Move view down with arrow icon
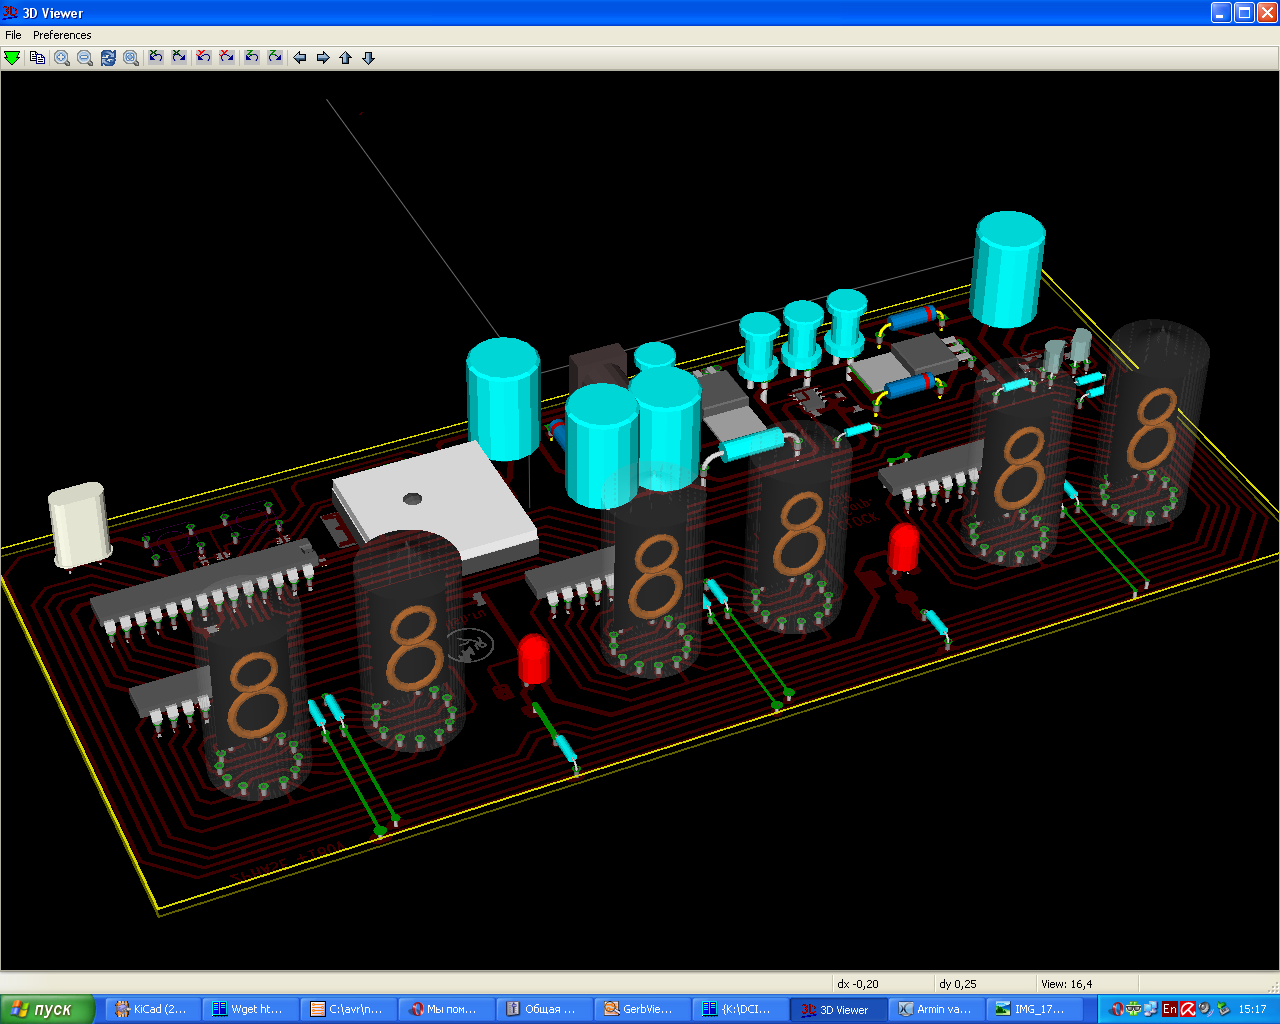 tap(368, 58)
